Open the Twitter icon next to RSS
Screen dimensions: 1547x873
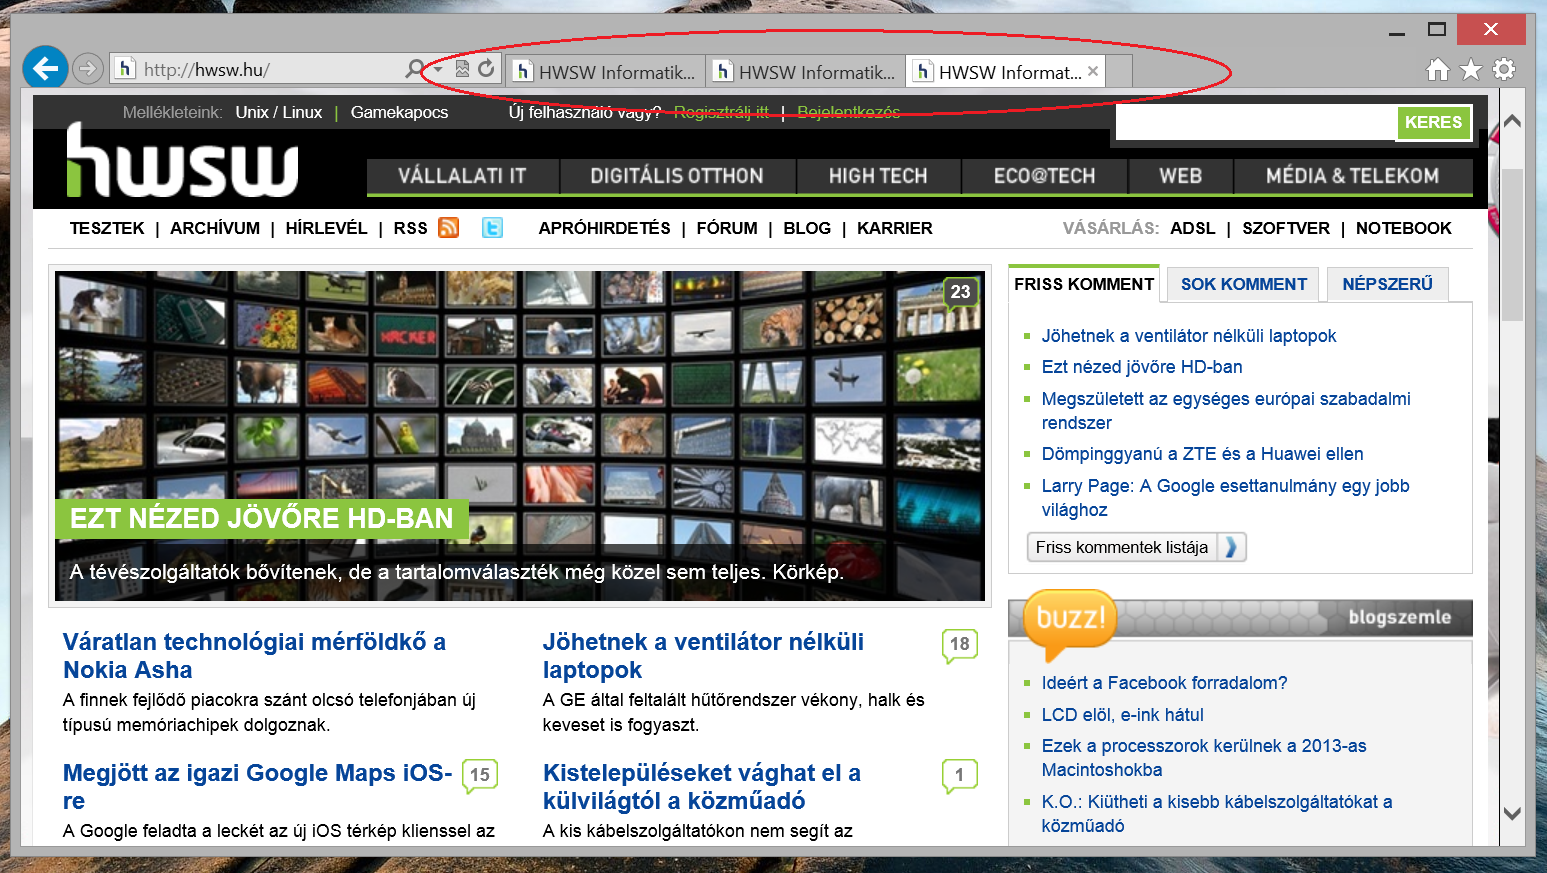click(492, 228)
